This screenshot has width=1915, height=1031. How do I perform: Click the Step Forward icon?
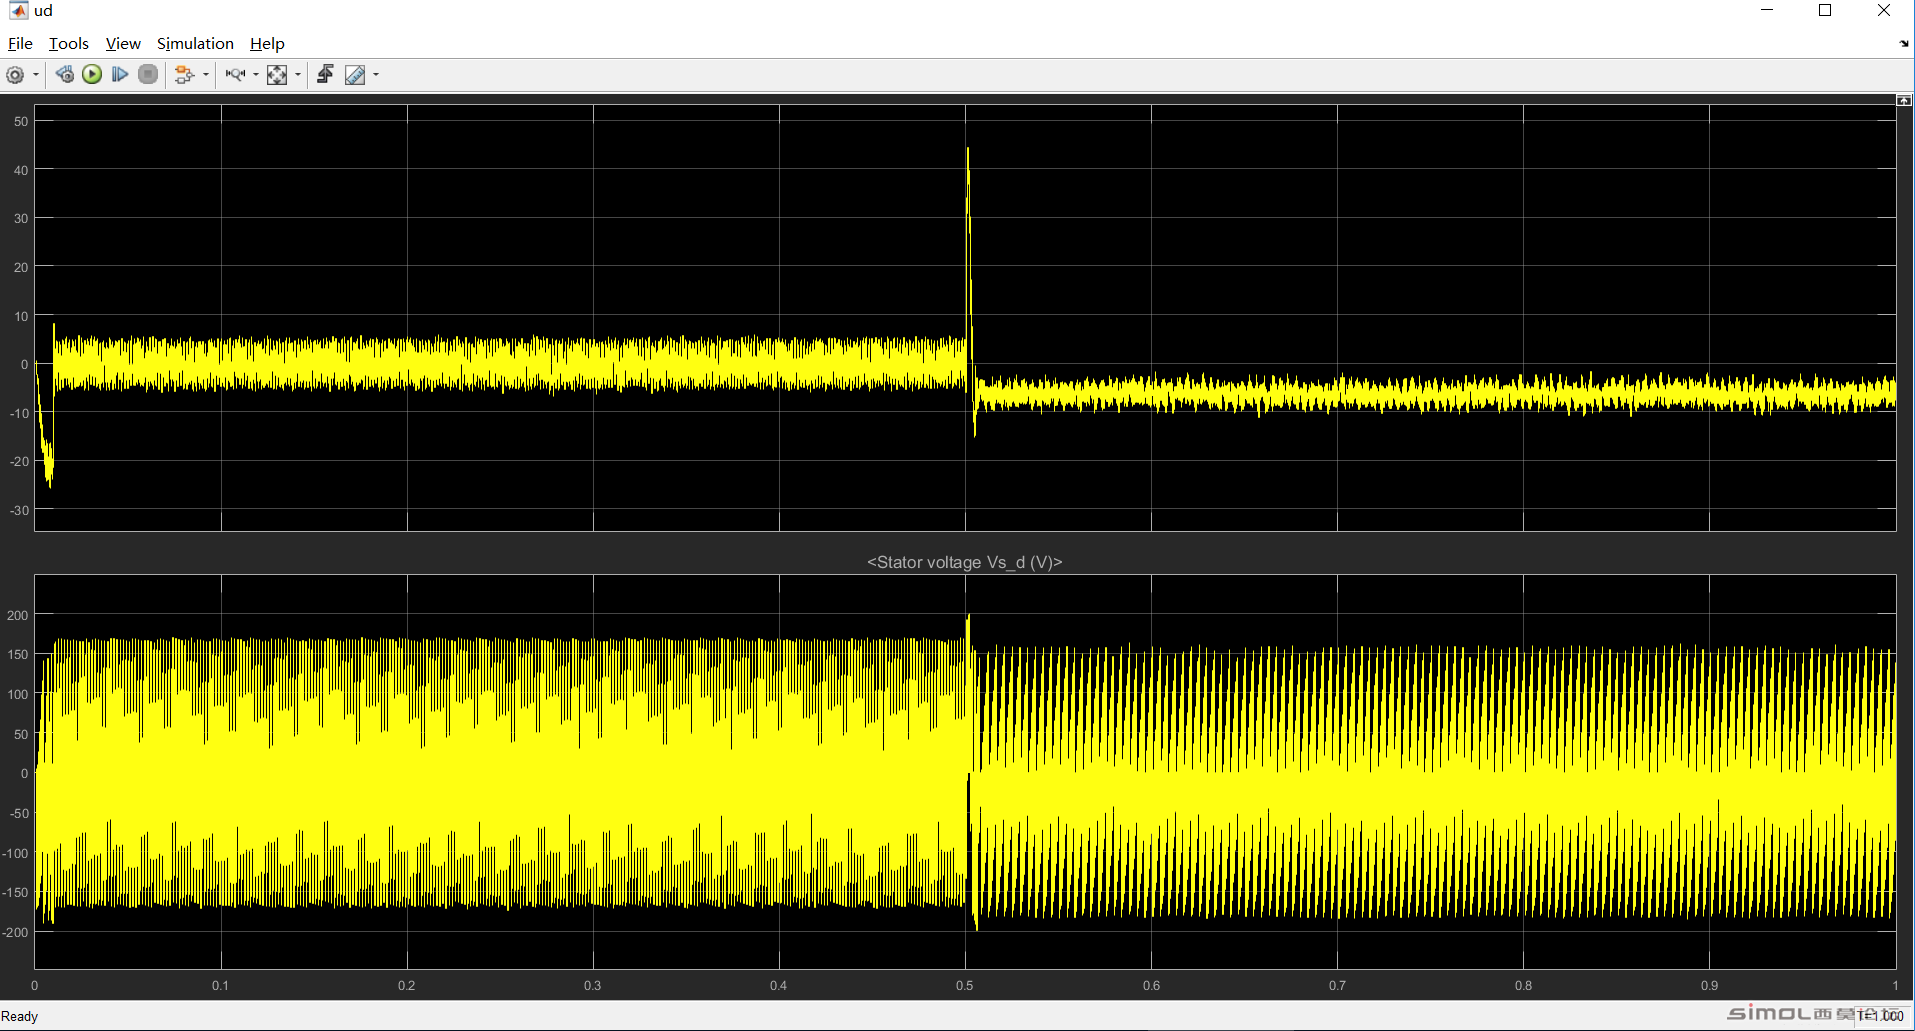point(120,75)
